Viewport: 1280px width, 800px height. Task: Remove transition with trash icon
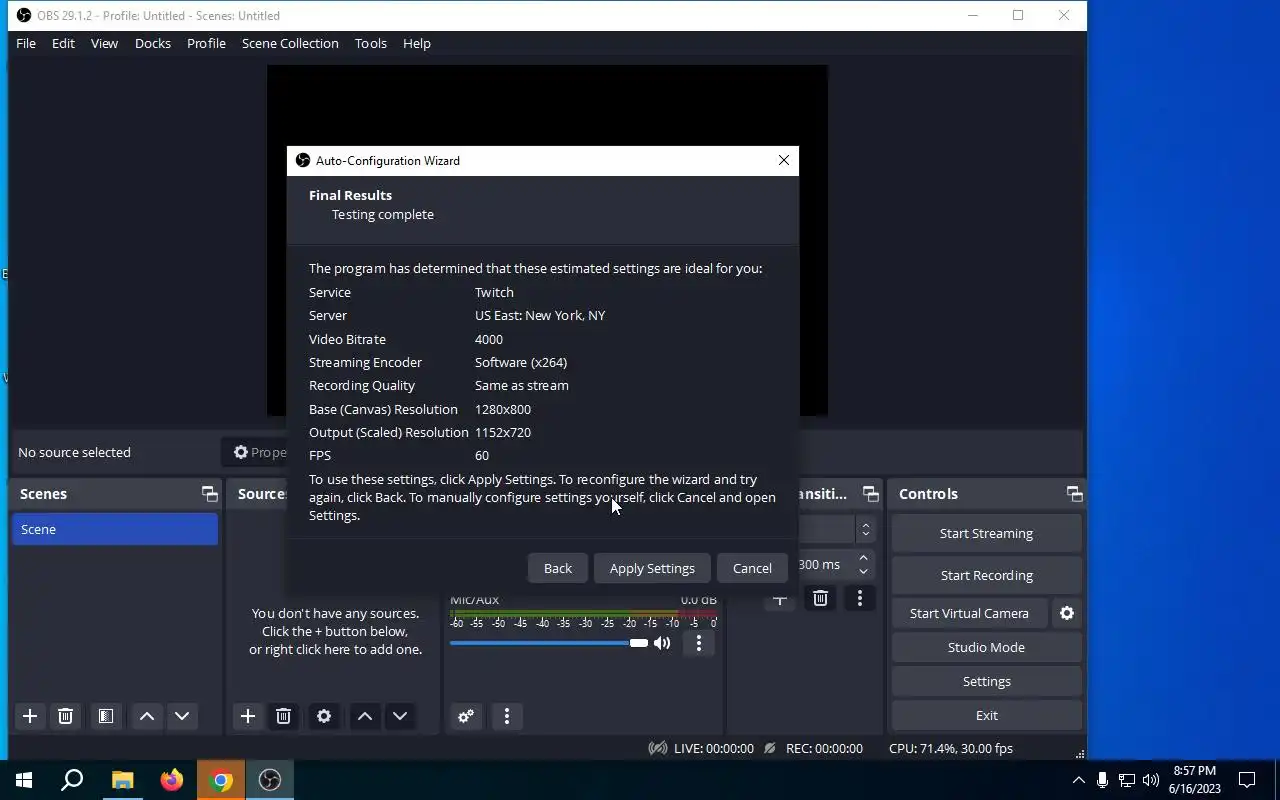click(820, 598)
